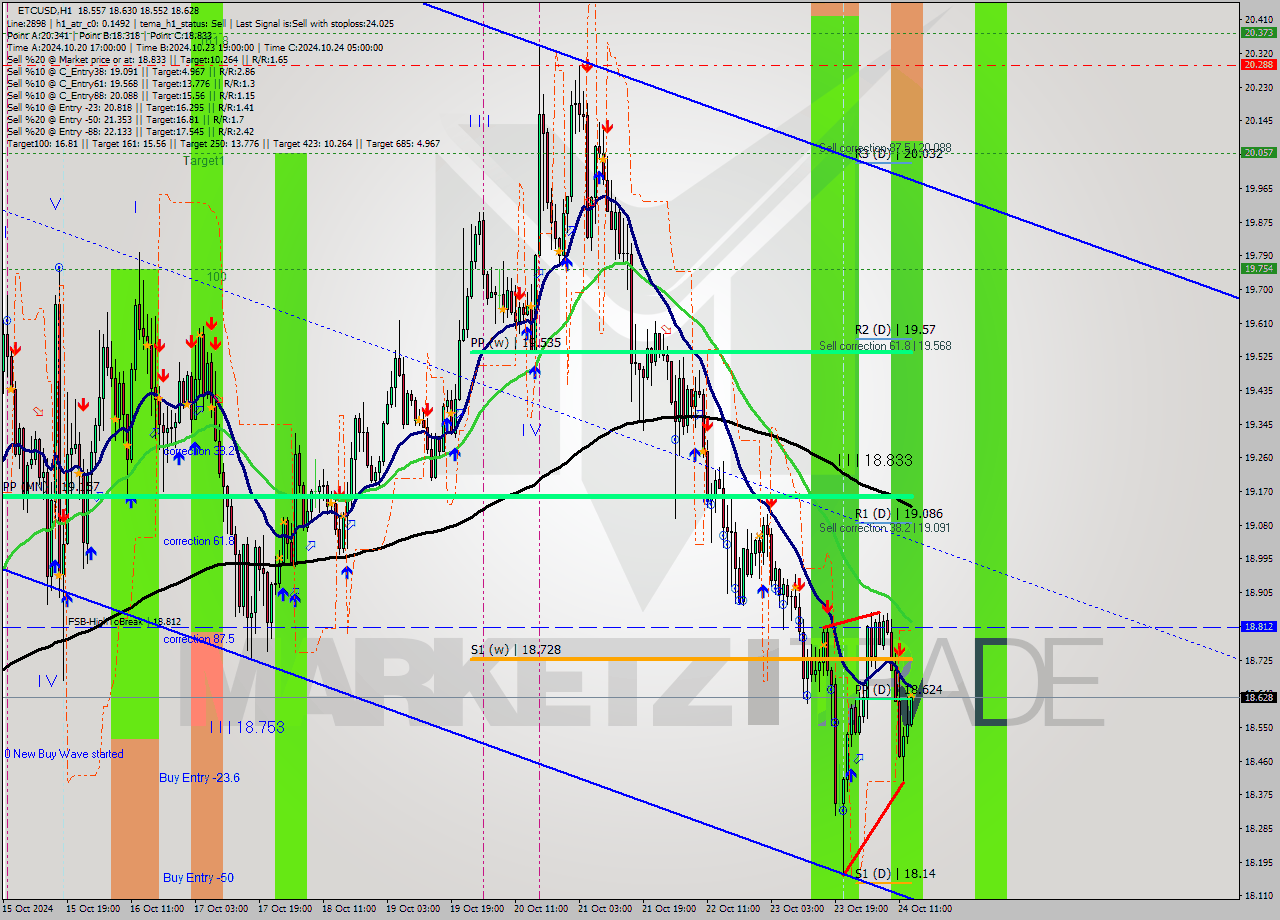Image resolution: width=1280 pixels, height=920 pixels.
Task: Click the green 20.373 price tag on axis
Action: point(1257,32)
